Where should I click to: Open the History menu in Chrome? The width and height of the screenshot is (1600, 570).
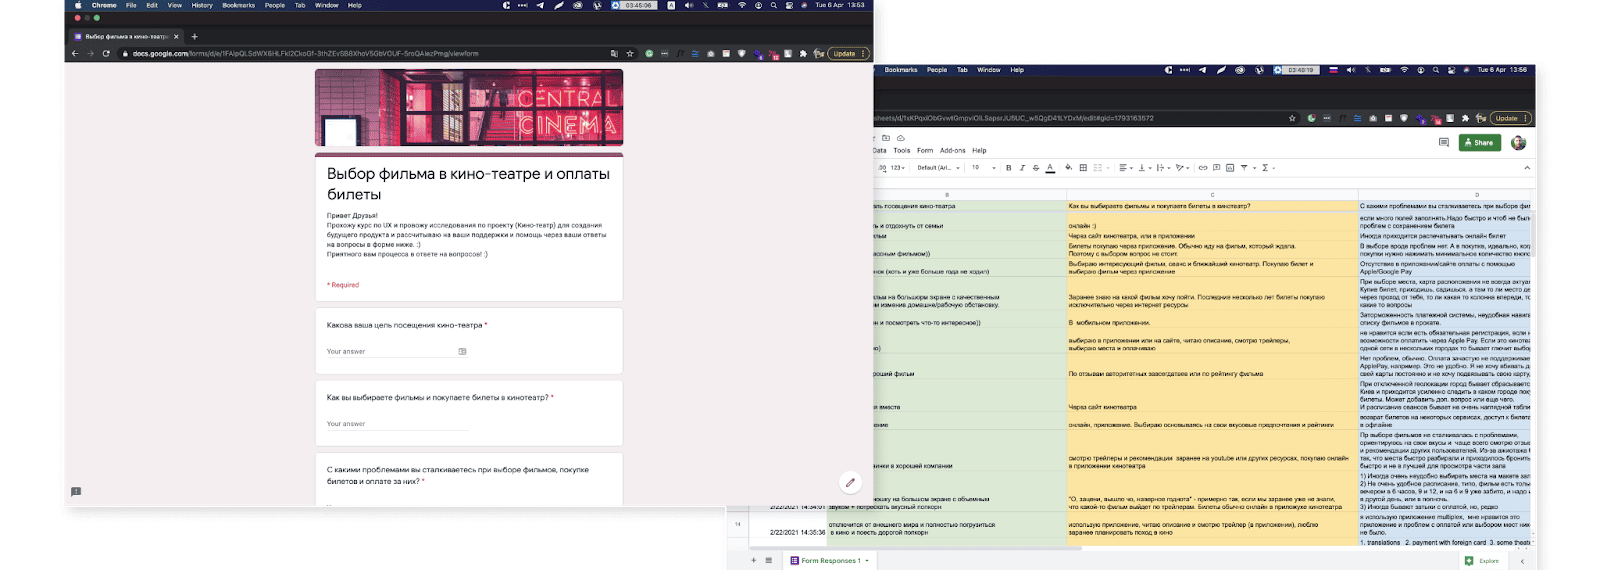(x=202, y=5)
